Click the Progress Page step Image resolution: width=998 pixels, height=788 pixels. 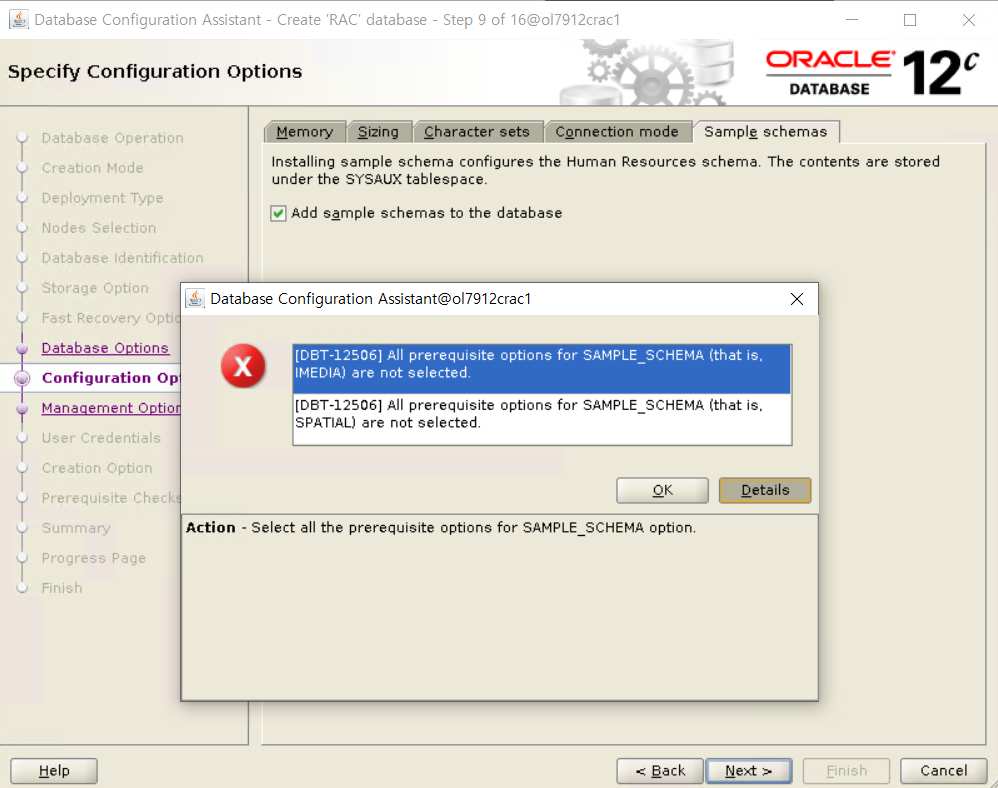94,558
